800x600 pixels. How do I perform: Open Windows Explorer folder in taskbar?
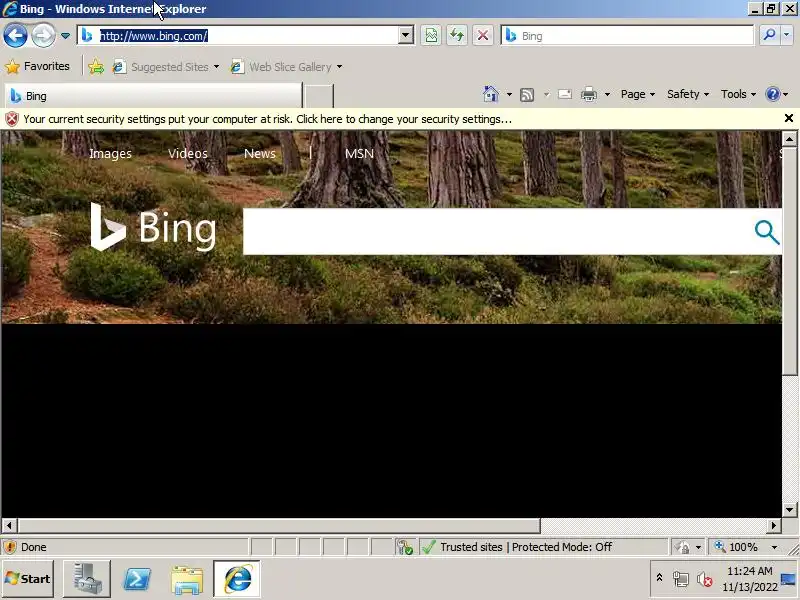pos(187,580)
